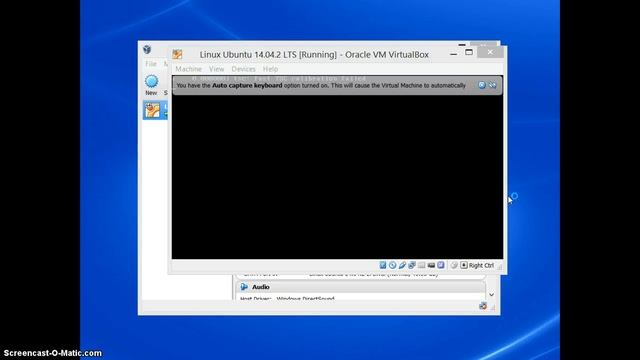Click the purple virtualization features status icon
640x360 pixels.
(x=441, y=265)
